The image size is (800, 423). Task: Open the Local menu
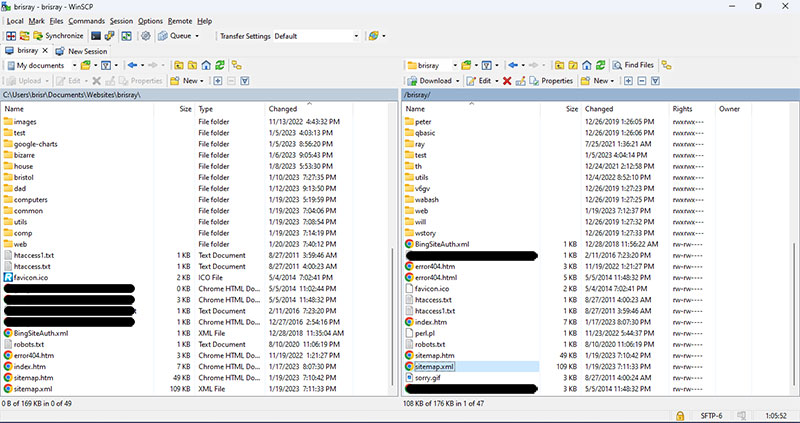tap(15, 21)
